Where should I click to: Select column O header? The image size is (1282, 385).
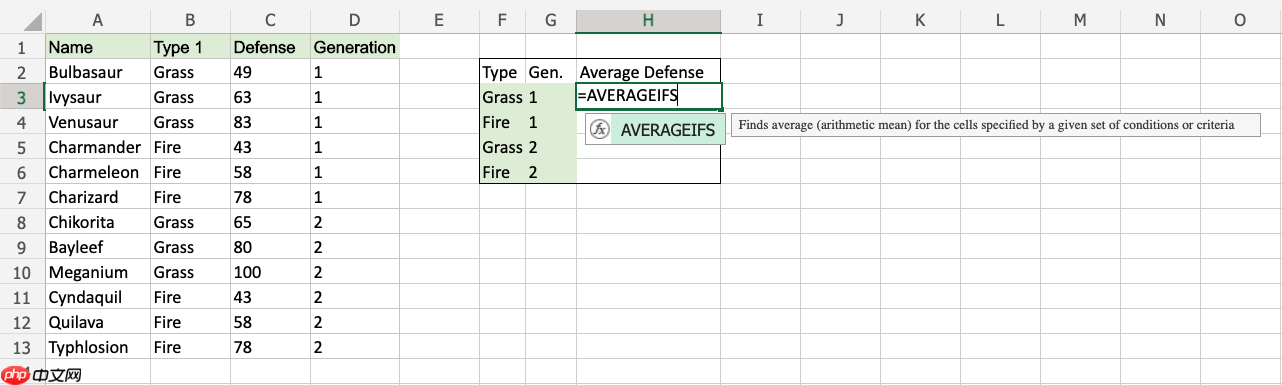click(1241, 20)
